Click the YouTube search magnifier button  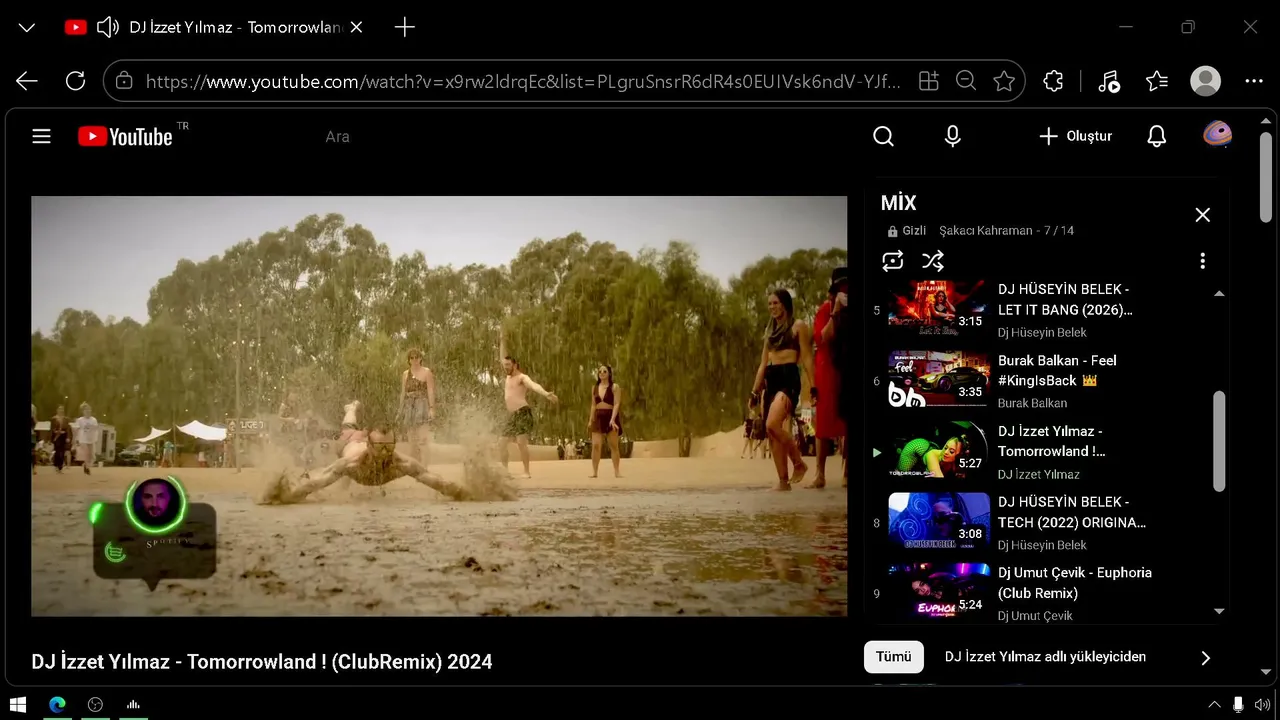pos(883,136)
